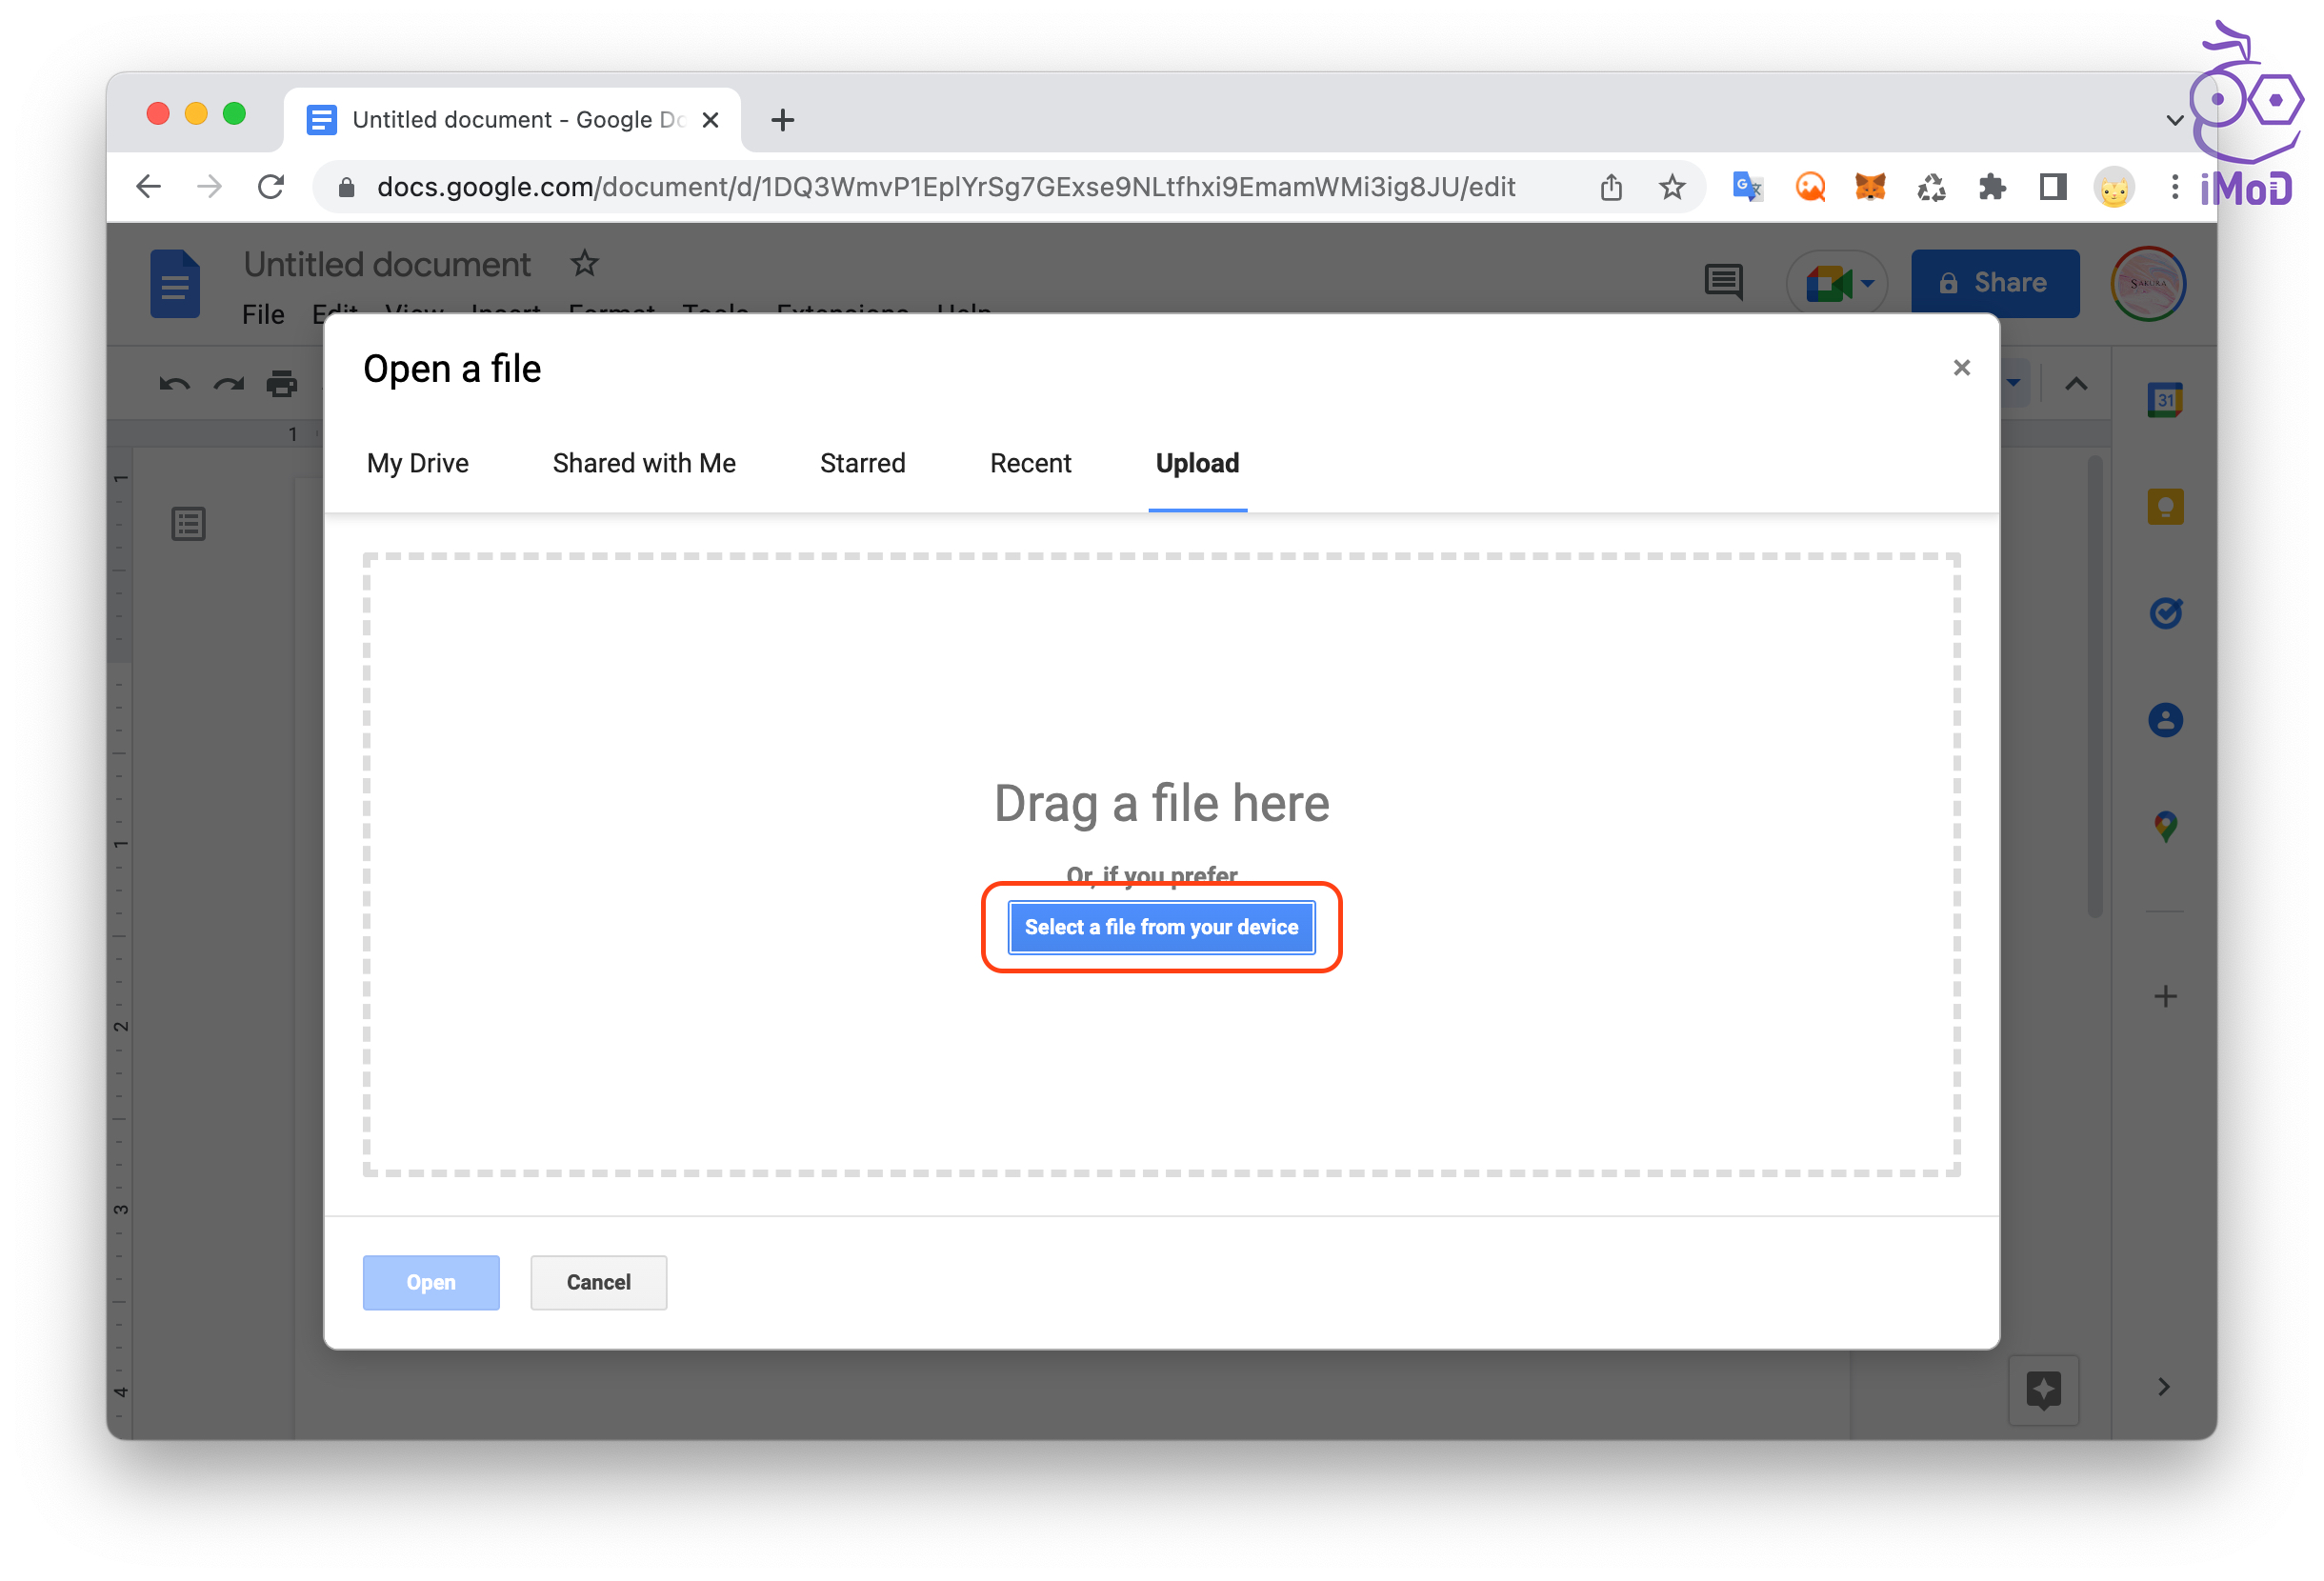Reload the page
Image resolution: width=2324 pixels, height=1581 pixels.
pyautogui.click(x=271, y=187)
